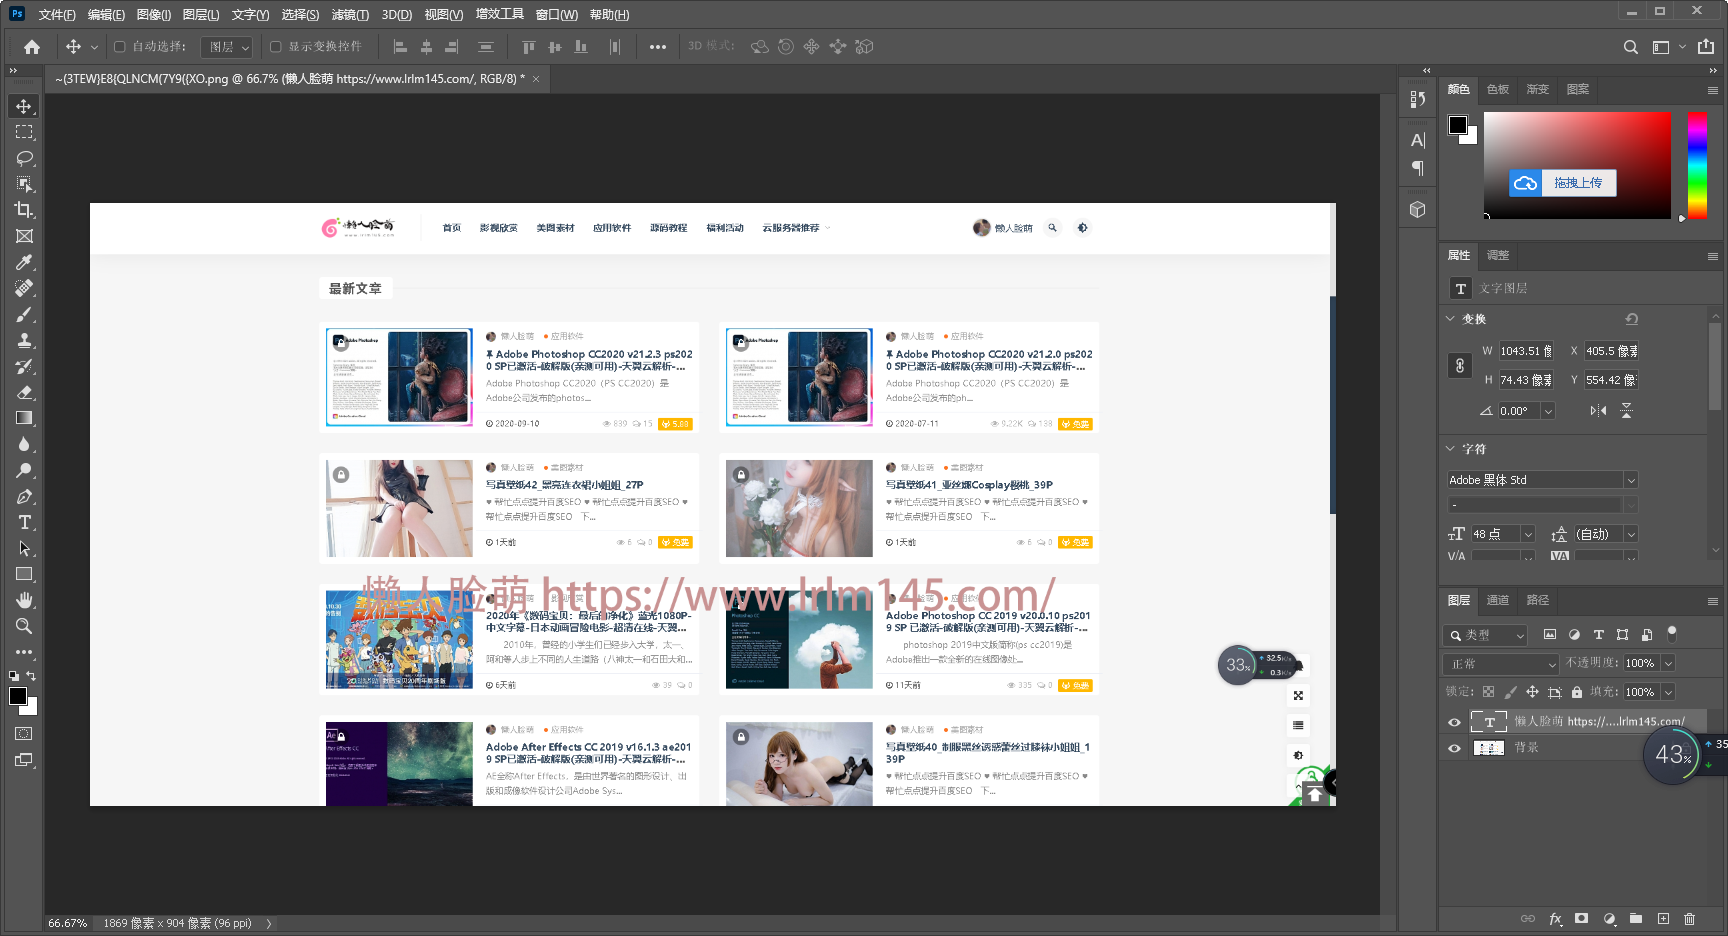Collapse the 变换 section
The height and width of the screenshot is (936, 1728).
1451,319
